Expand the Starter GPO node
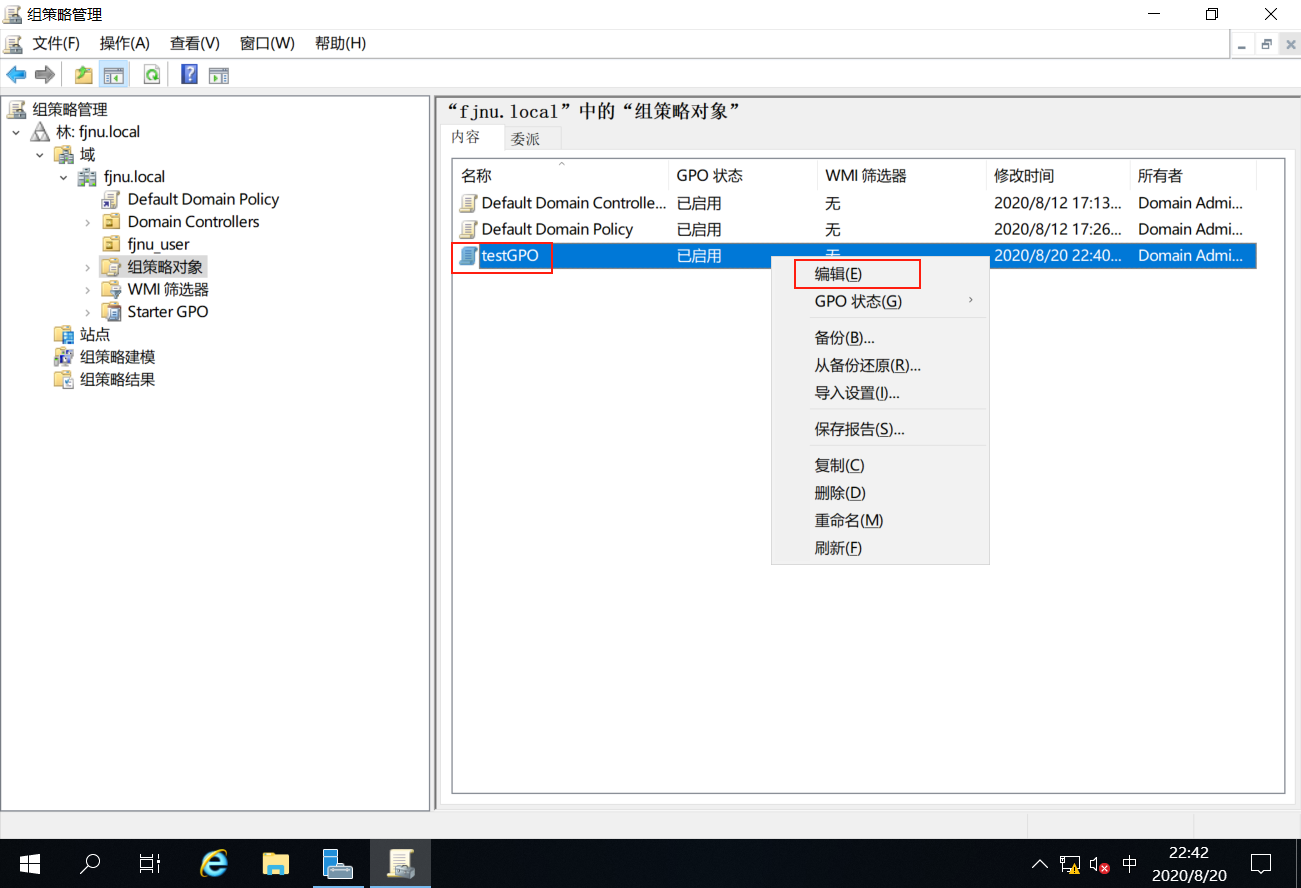The height and width of the screenshot is (888, 1301). coord(88,312)
